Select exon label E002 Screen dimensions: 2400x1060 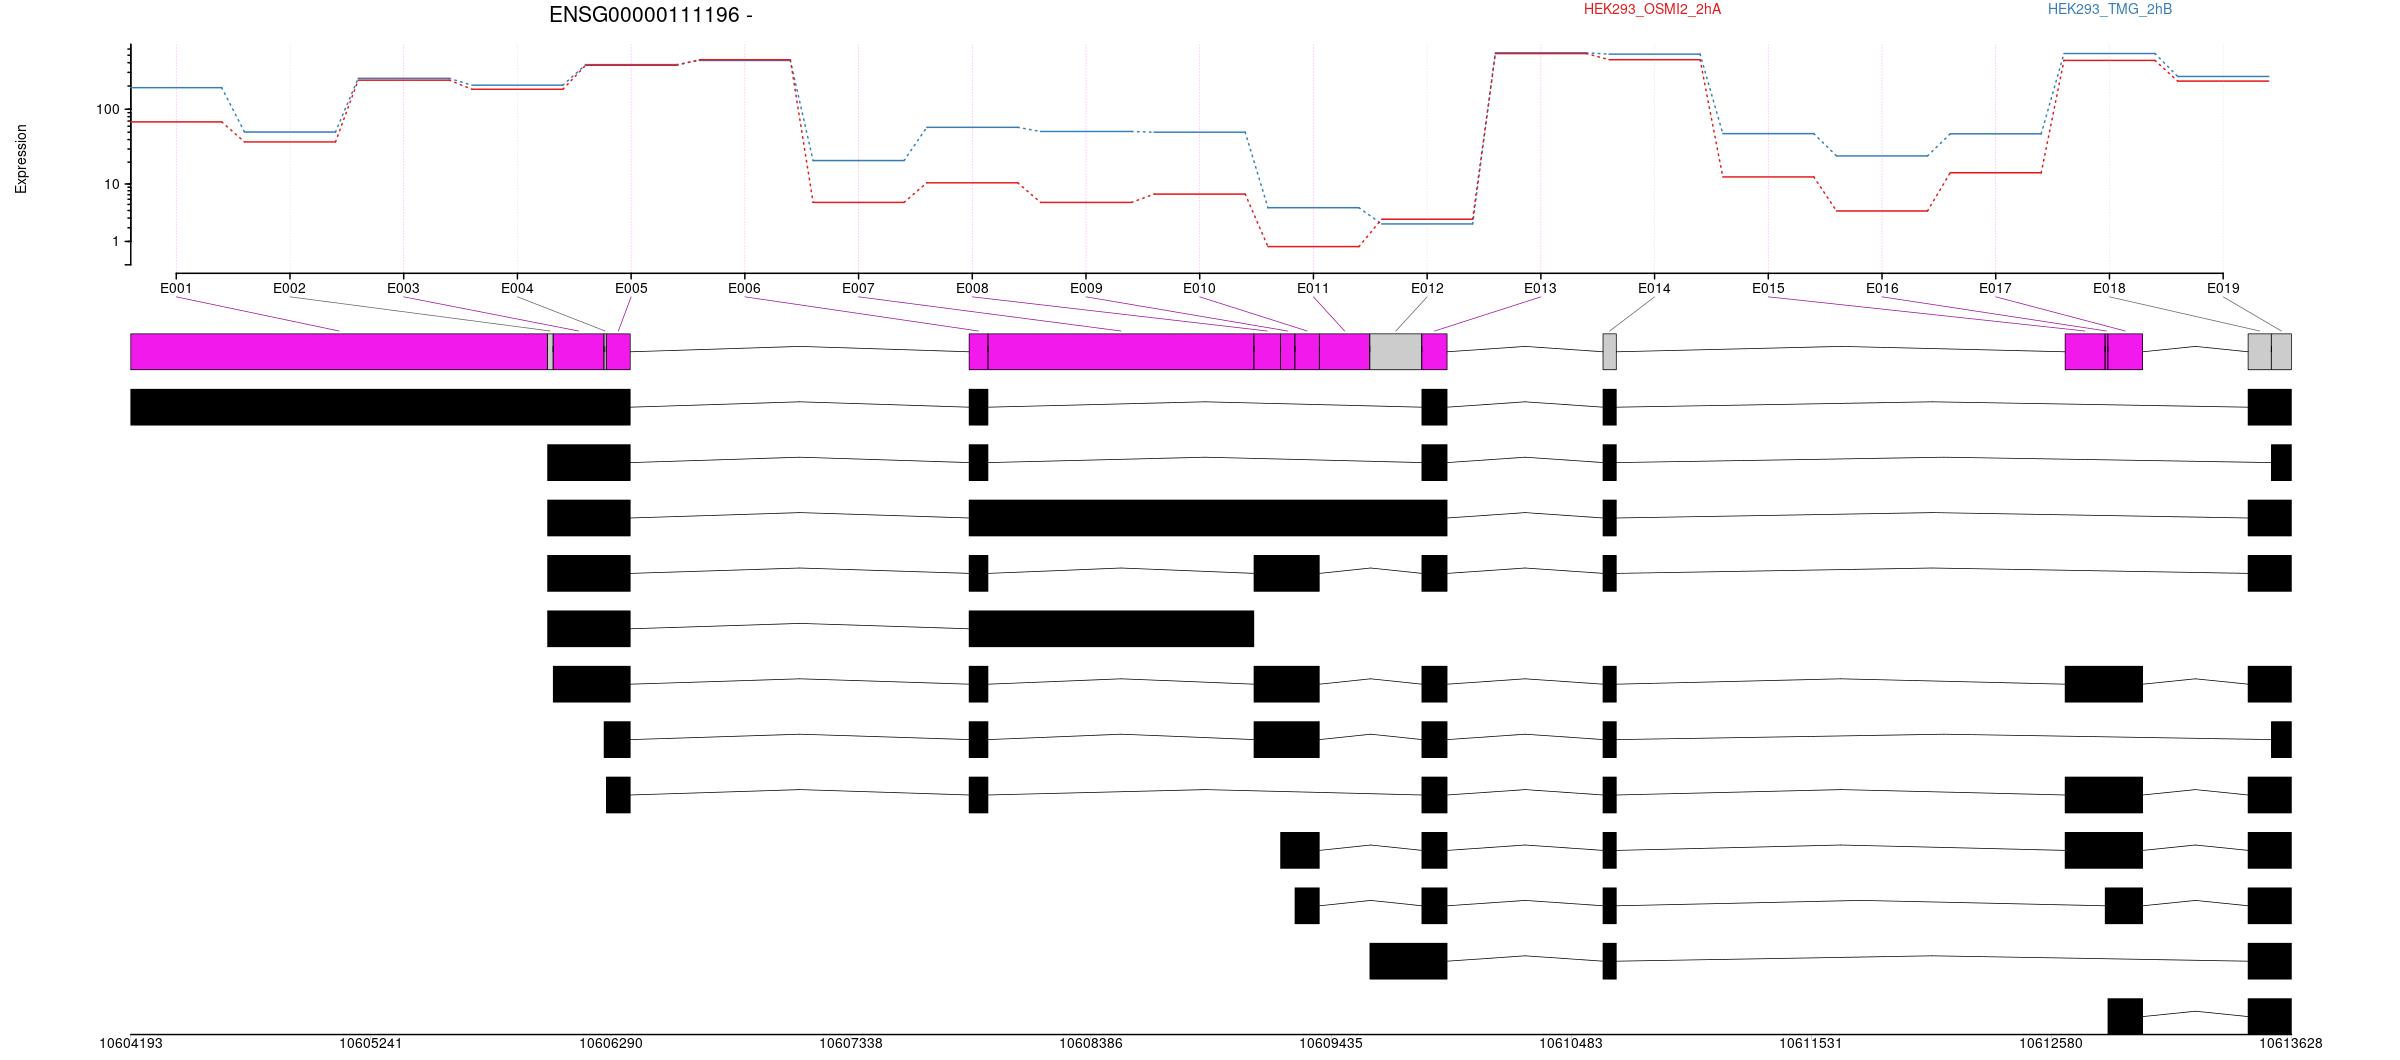[289, 288]
